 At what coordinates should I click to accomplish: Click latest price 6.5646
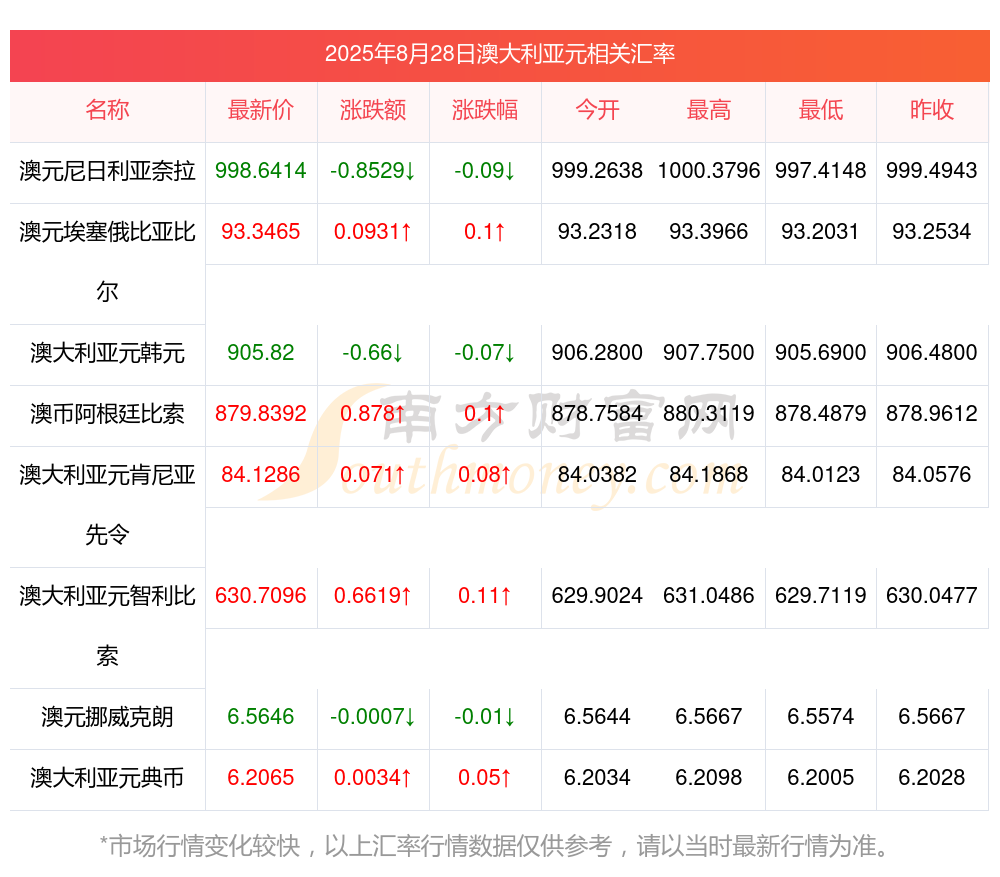(x=261, y=717)
